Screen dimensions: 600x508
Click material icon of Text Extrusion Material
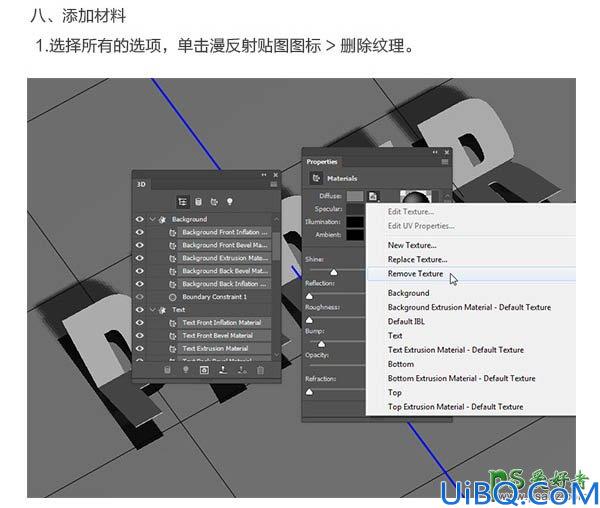coord(173,348)
